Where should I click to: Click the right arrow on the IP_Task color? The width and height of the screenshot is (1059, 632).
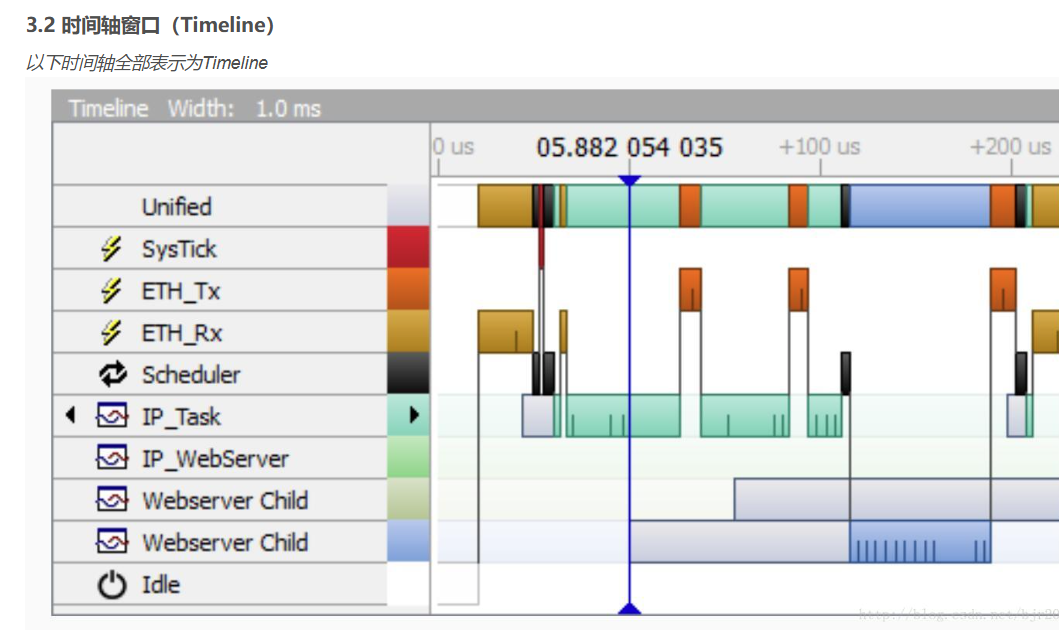pos(414,415)
